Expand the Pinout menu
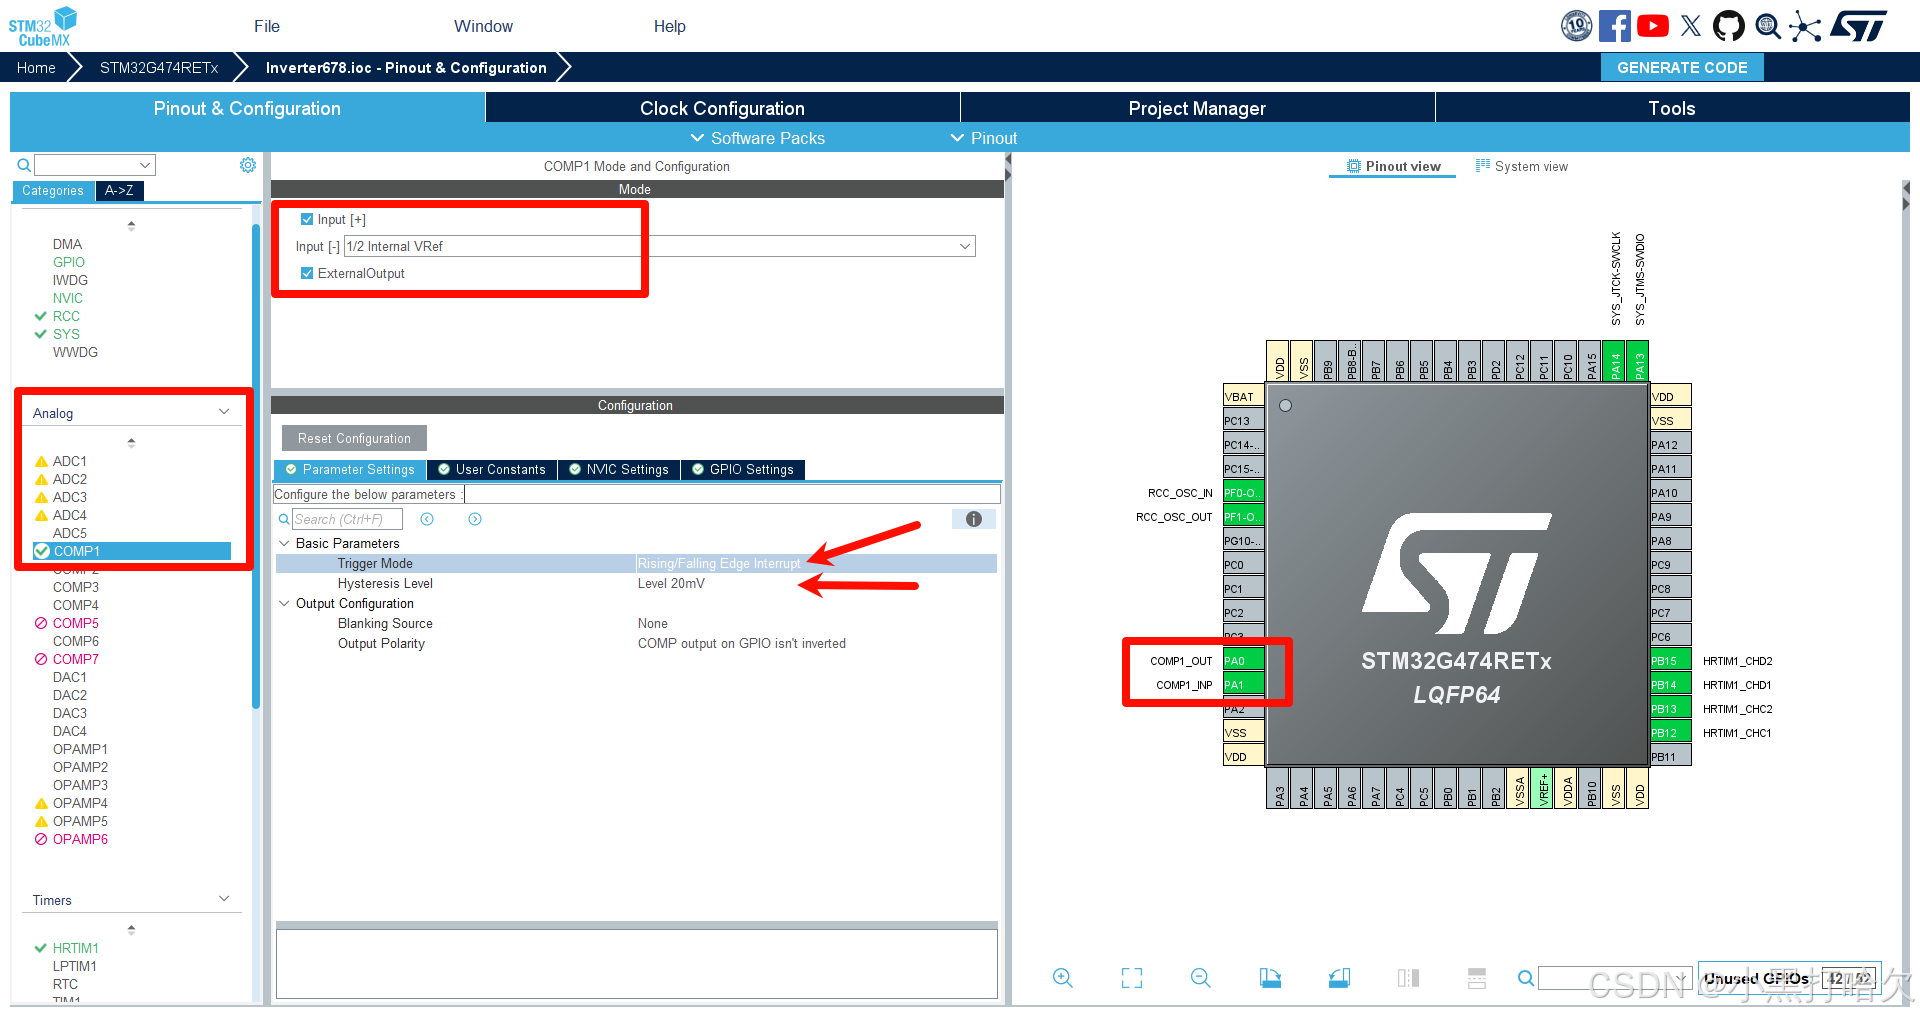Viewport: 1920px width, 1017px height. [x=983, y=138]
